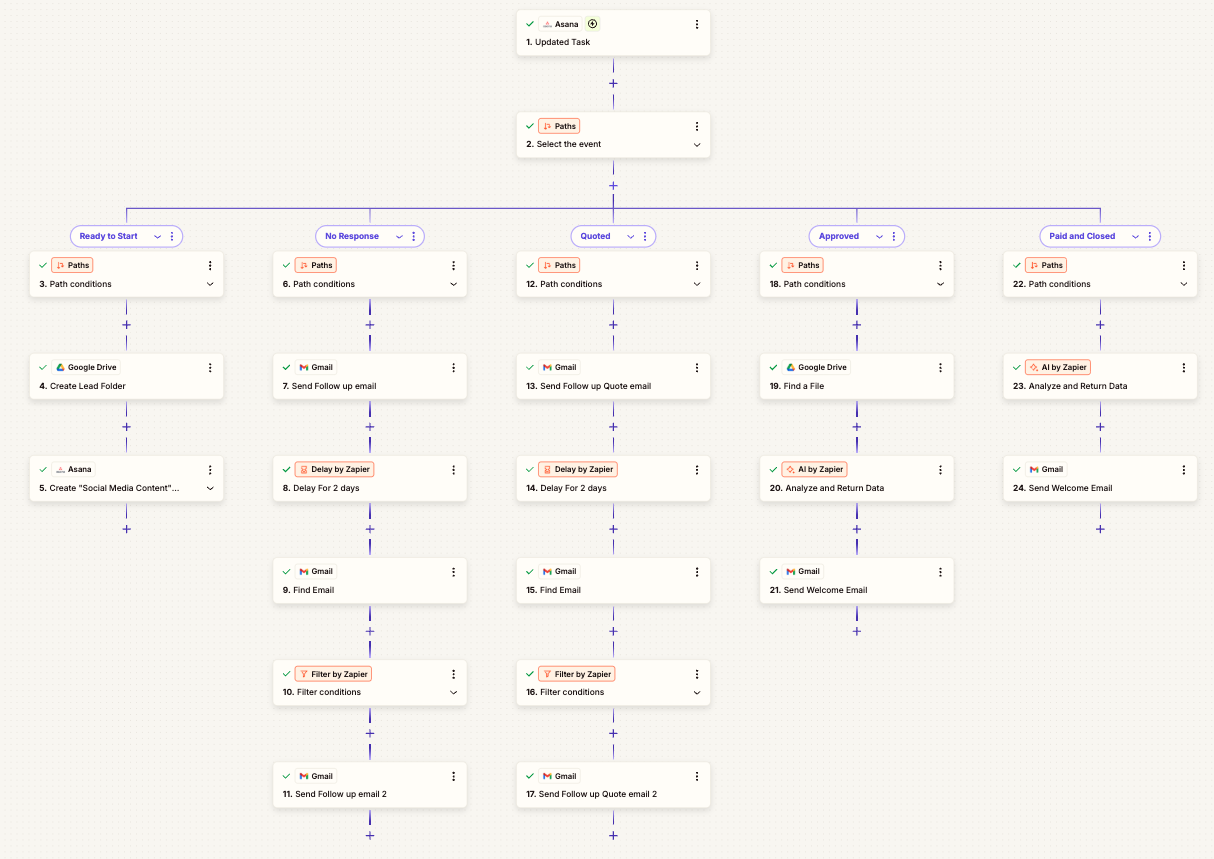This screenshot has height=859, width=1214.
Task: Open step 23 Analyze and Return Data
Action: pos(1100,377)
